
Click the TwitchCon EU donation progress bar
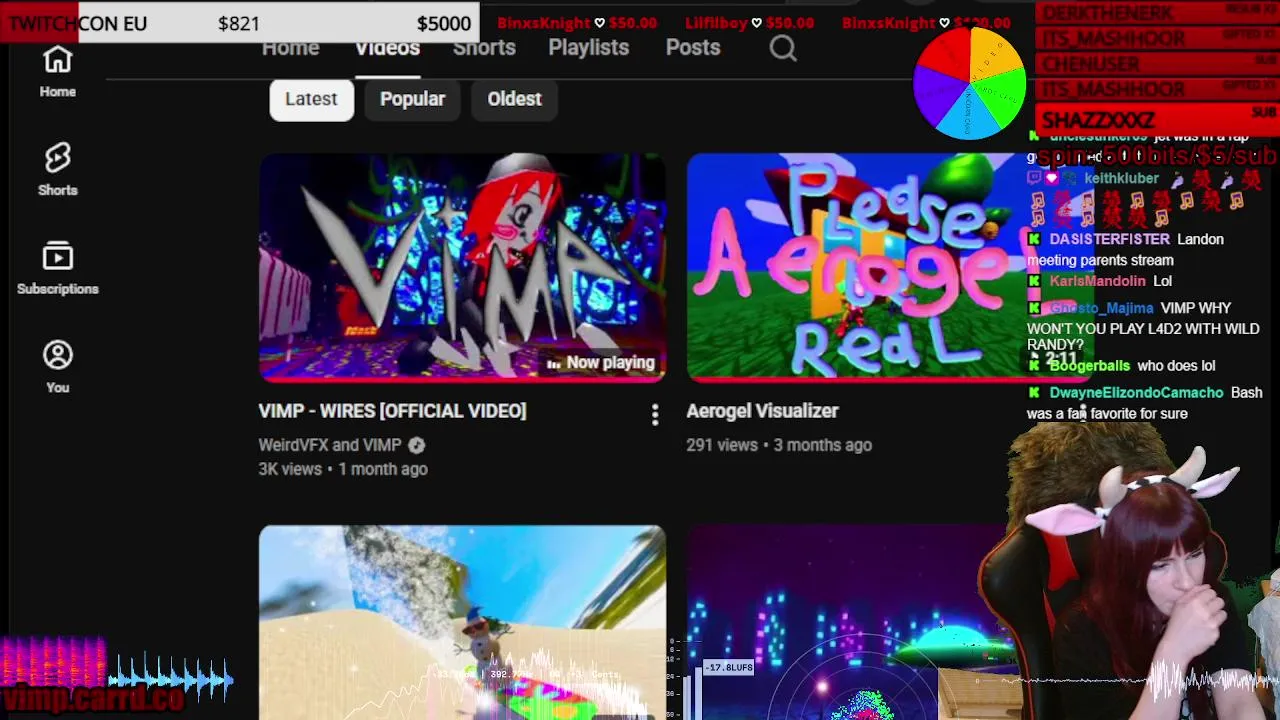point(240,23)
